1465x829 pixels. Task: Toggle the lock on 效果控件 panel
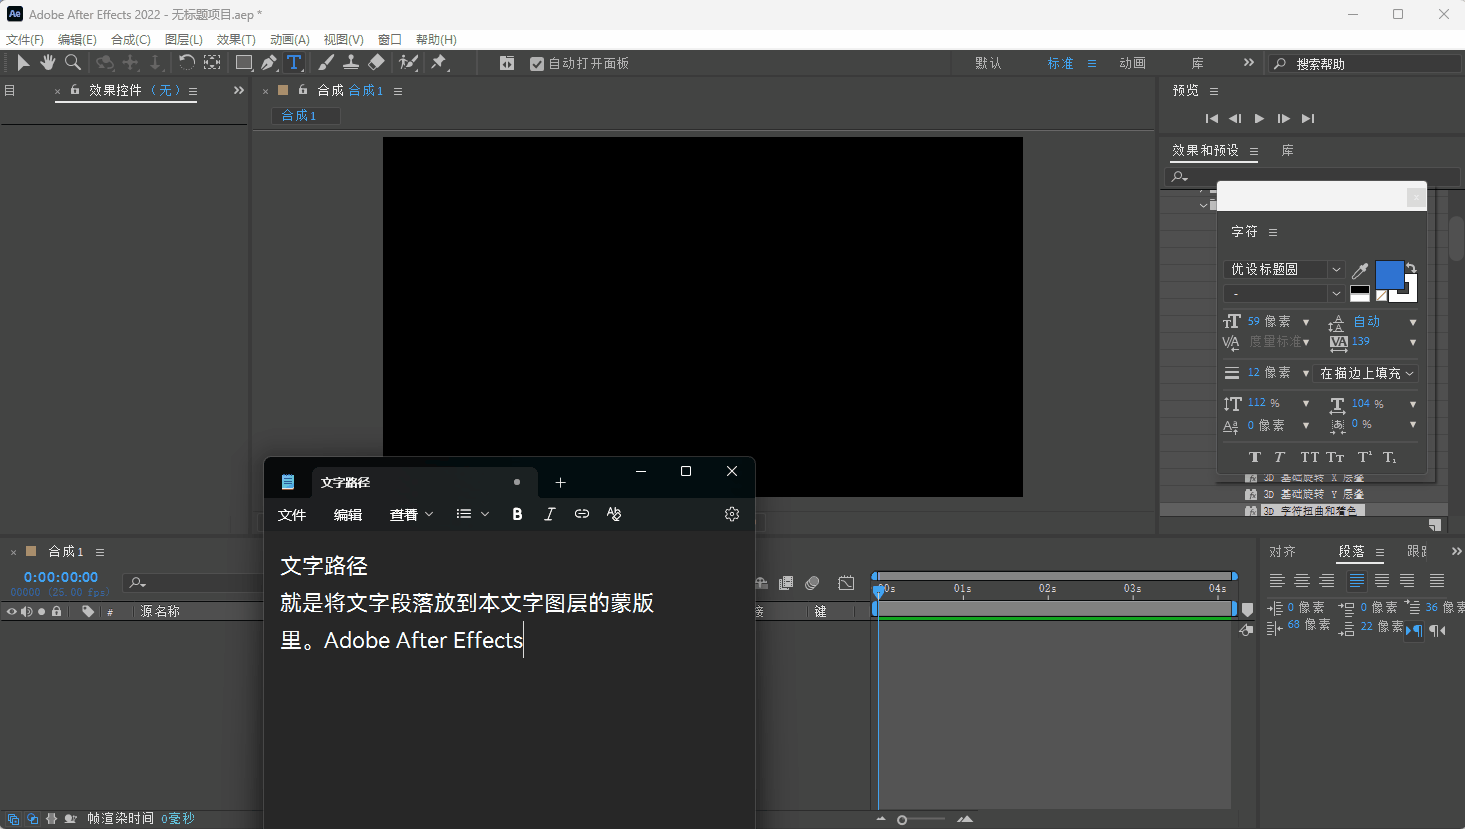pos(75,90)
